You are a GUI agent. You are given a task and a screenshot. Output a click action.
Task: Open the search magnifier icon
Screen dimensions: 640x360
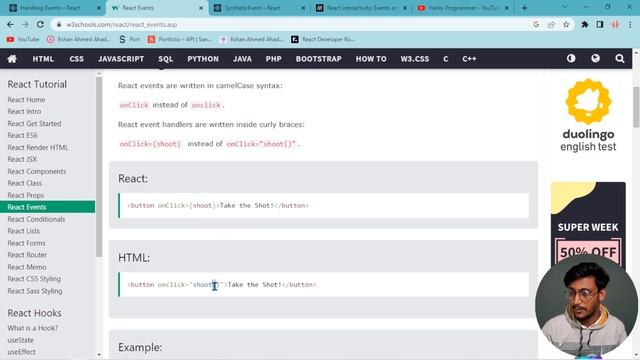pos(620,58)
